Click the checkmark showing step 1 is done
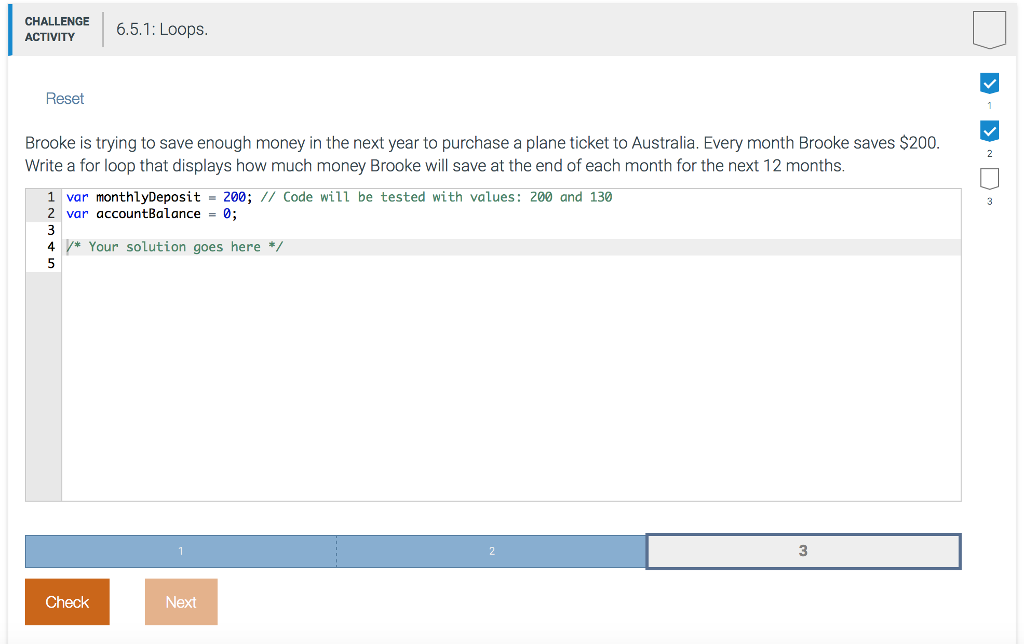The width and height of the screenshot is (1024, 644). pos(989,83)
